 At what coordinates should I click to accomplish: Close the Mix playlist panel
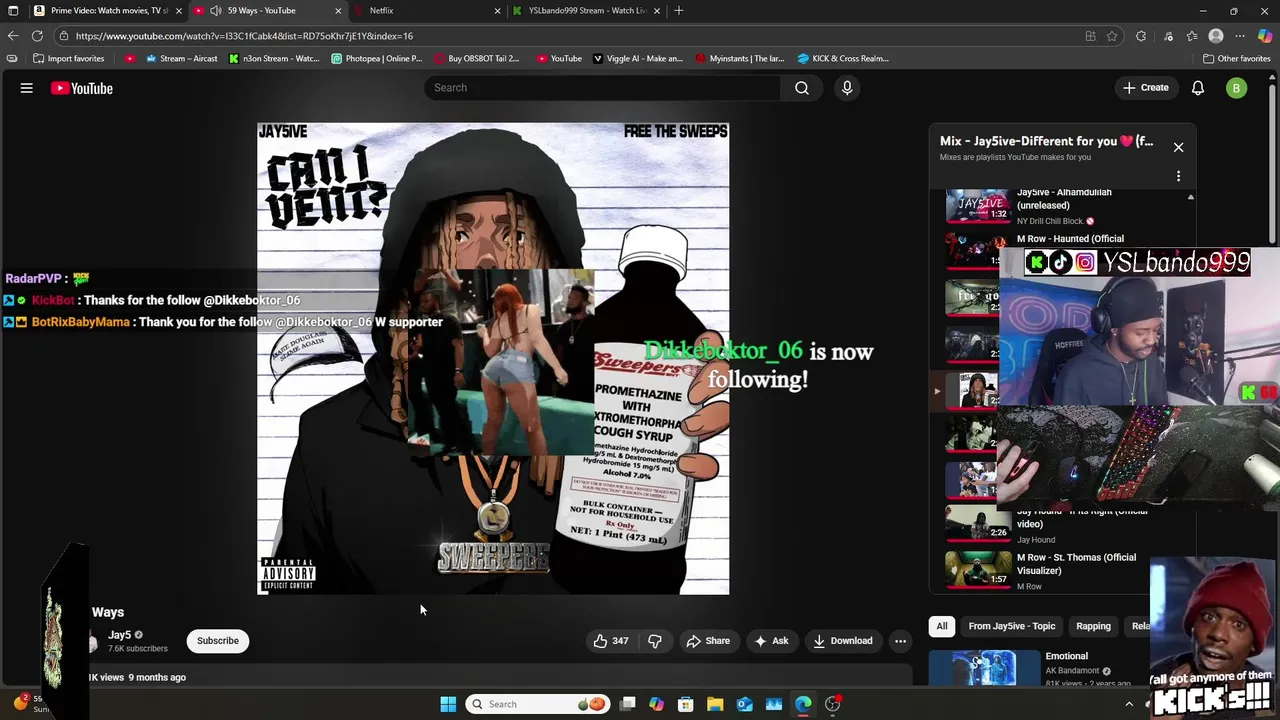coord(1178,147)
